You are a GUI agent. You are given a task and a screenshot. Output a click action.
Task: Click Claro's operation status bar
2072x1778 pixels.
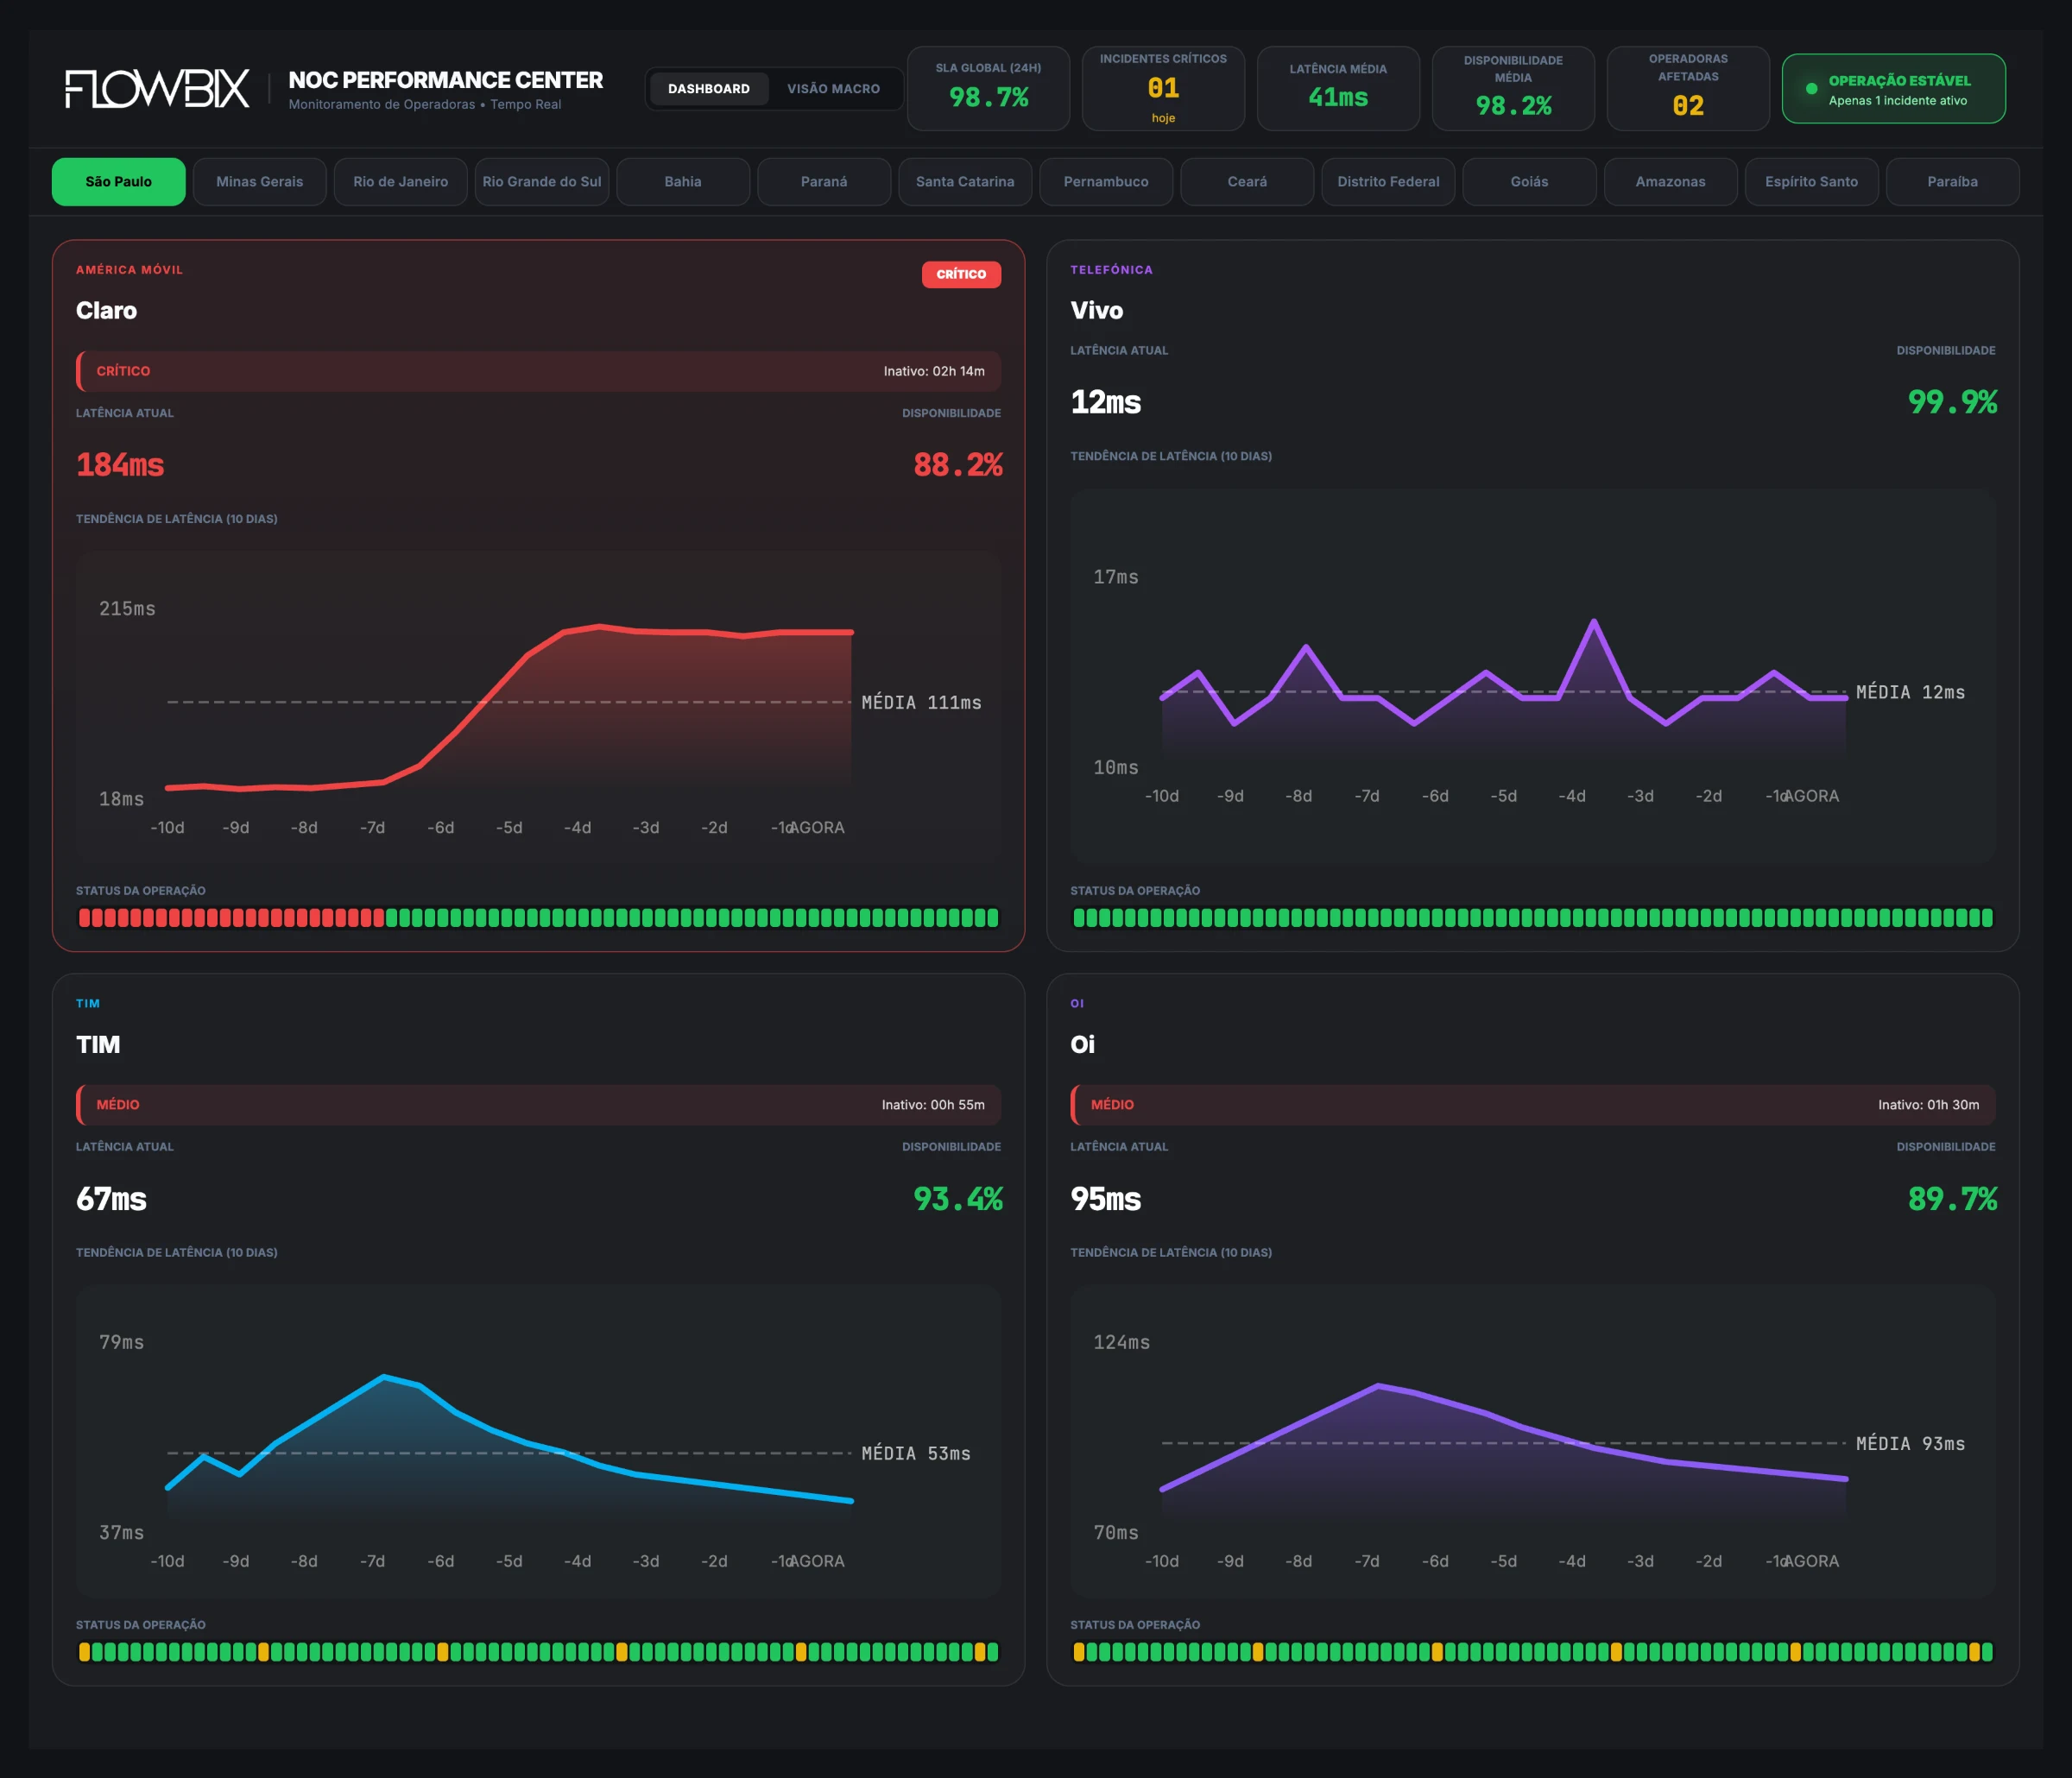point(538,918)
